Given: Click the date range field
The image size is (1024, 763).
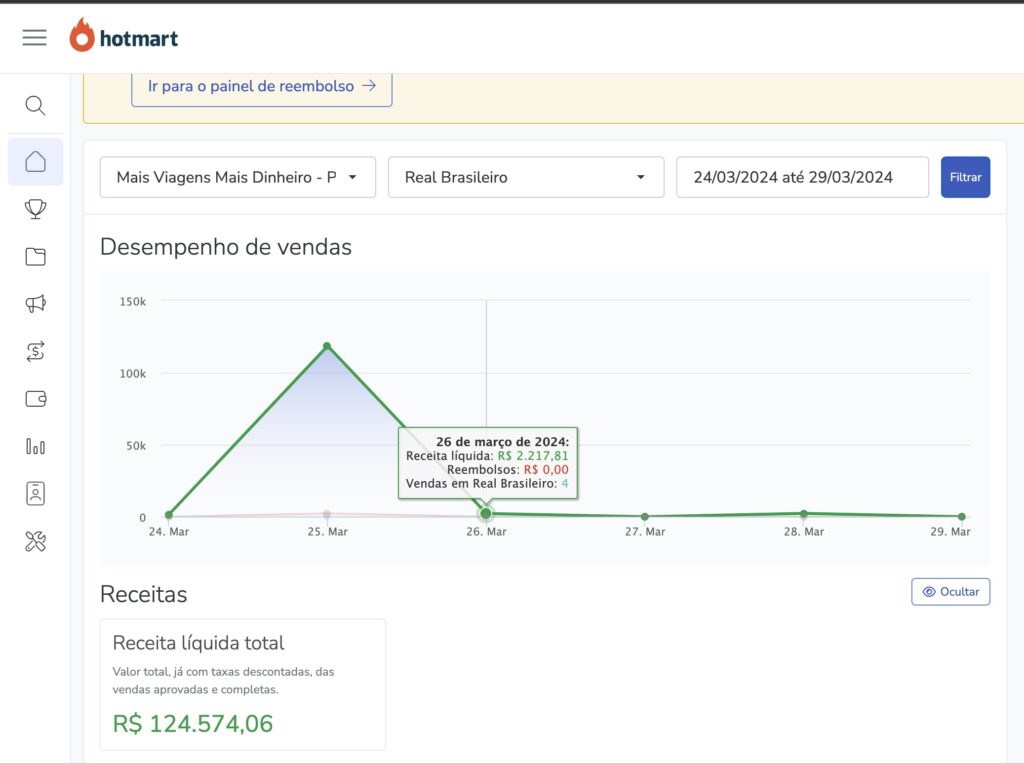Looking at the screenshot, I should click(x=802, y=177).
